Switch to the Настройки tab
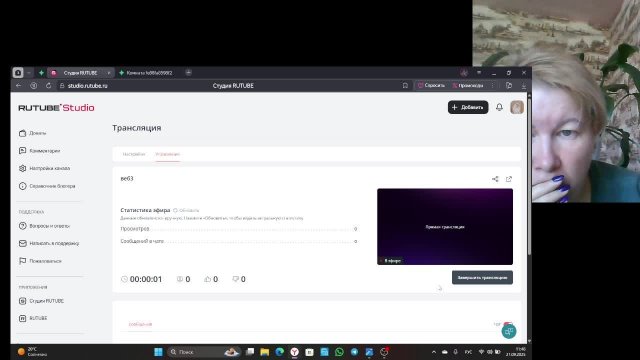Image resolution: width=640 pixels, height=360 pixels. pos(134,154)
